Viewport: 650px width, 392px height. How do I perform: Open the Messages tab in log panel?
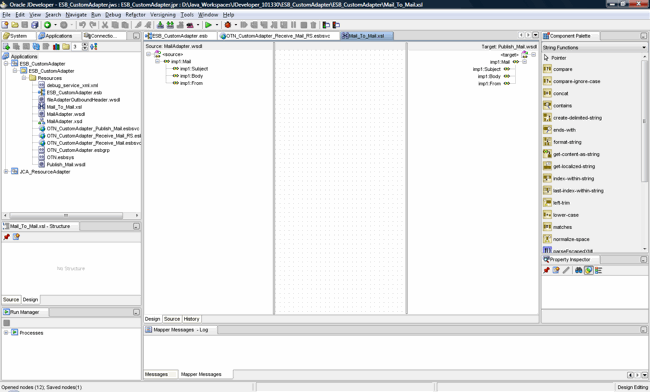157,374
